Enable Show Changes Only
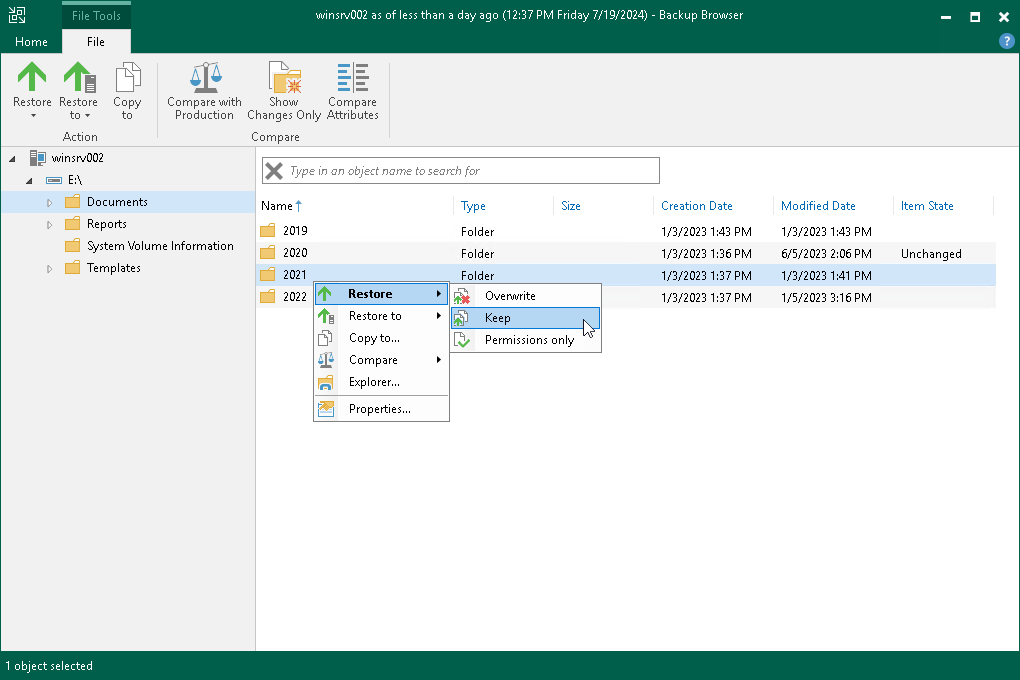Screen dimensions: 1020x680 [283, 88]
